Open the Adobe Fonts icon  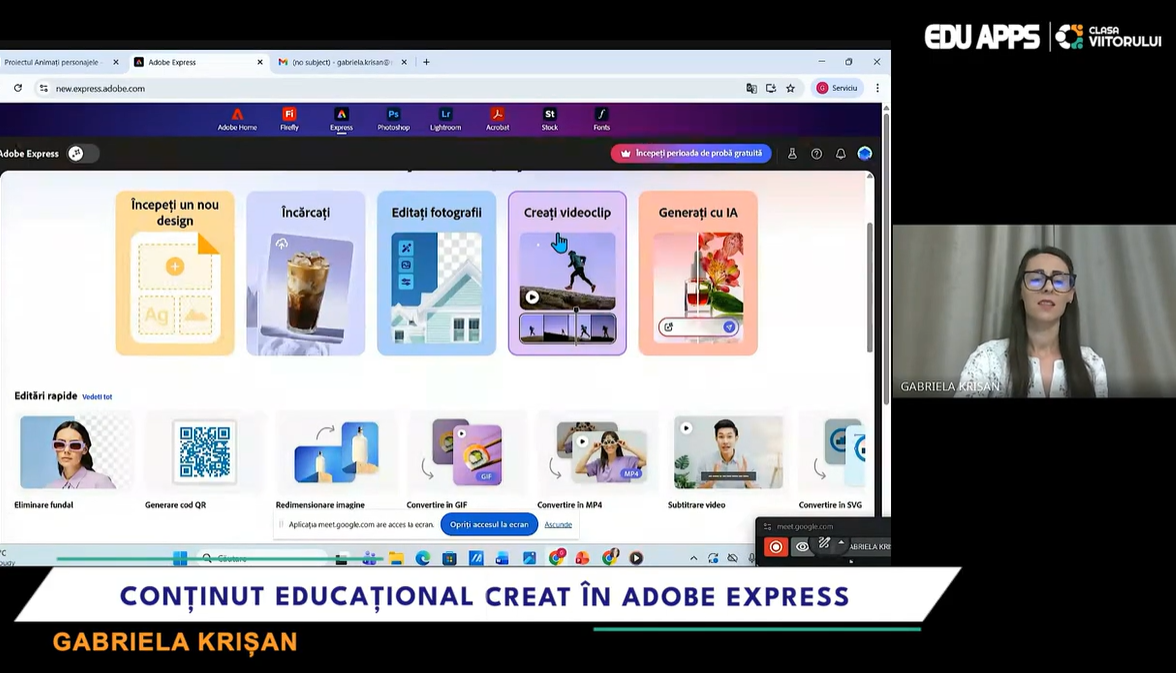click(602, 119)
